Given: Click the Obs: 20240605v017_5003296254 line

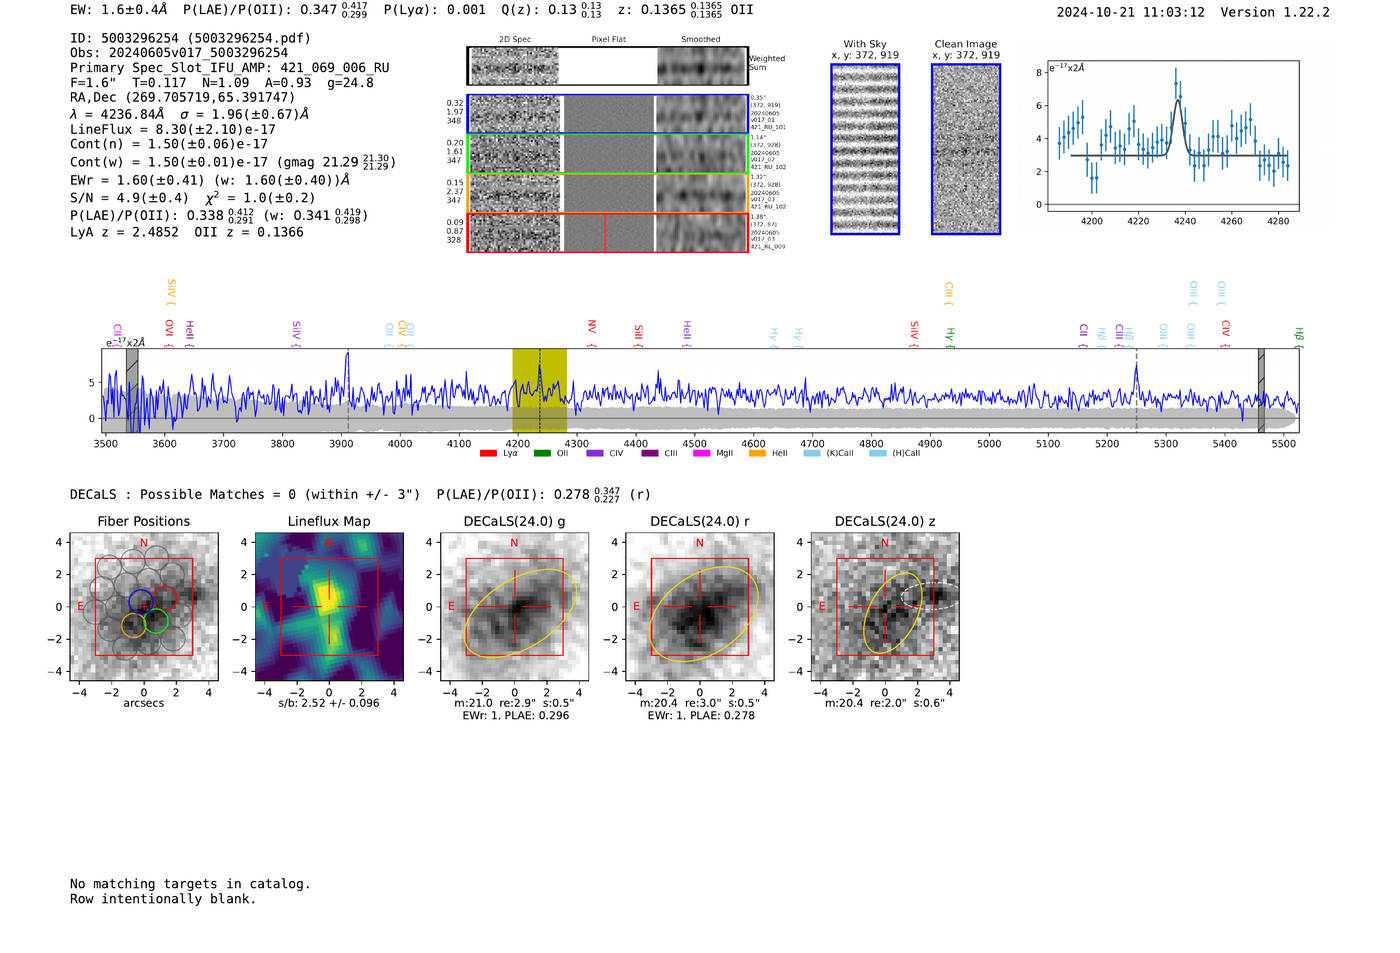Looking at the screenshot, I should pyautogui.click(x=179, y=53).
